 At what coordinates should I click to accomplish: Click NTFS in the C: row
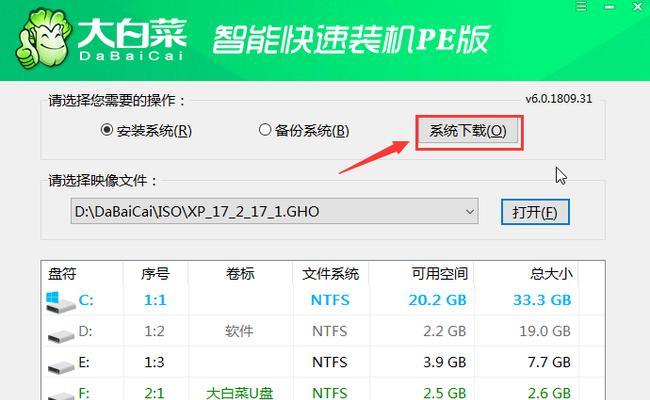pos(330,300)
